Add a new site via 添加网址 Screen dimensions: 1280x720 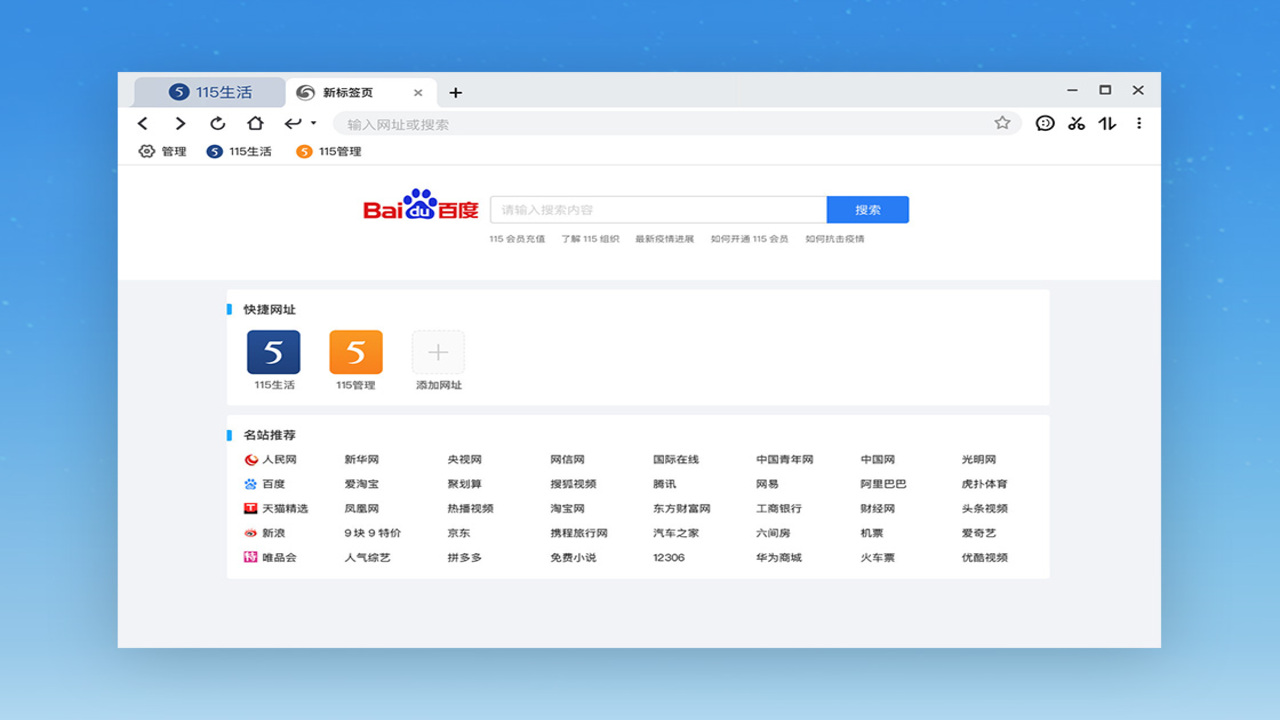[x=437, y=352]
